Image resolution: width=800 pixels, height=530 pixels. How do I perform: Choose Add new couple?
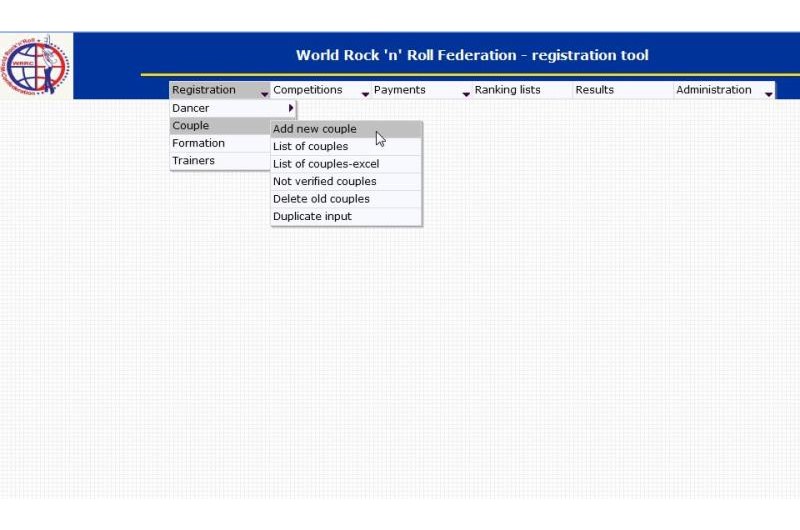315,129
